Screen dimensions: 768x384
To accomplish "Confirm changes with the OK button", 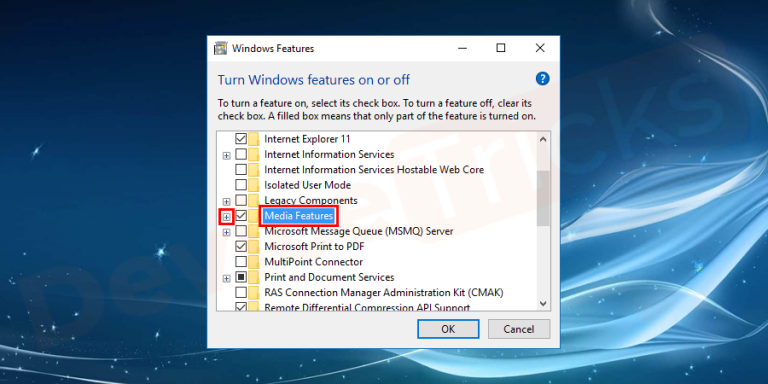I will 448,329.
